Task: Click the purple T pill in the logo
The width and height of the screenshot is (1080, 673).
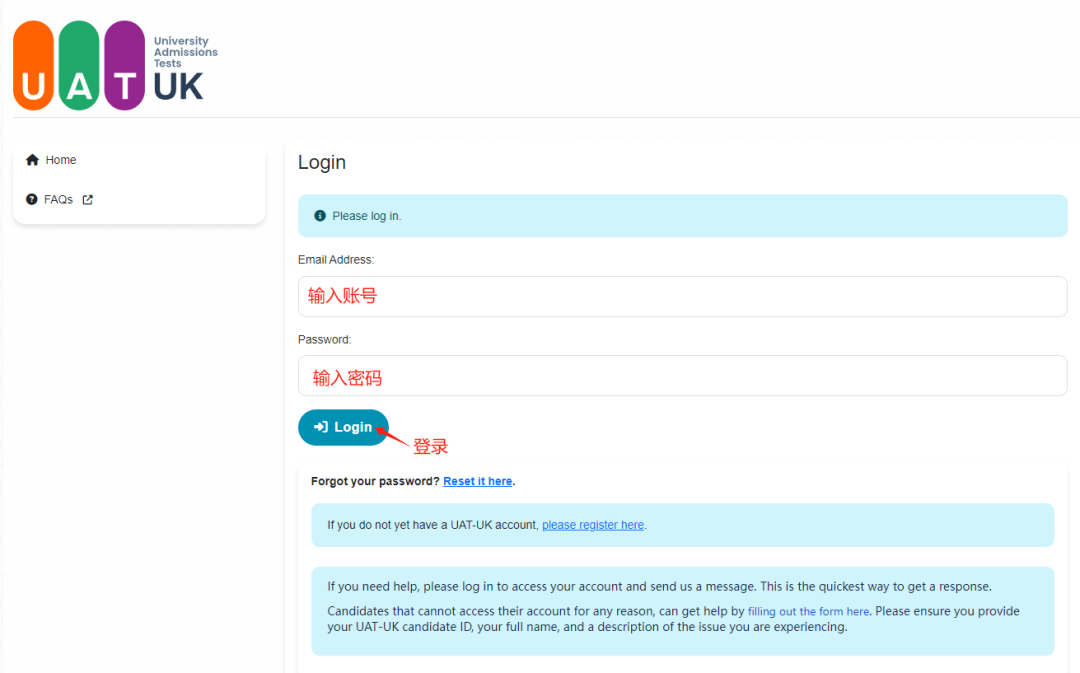Action: pos(124,65)
